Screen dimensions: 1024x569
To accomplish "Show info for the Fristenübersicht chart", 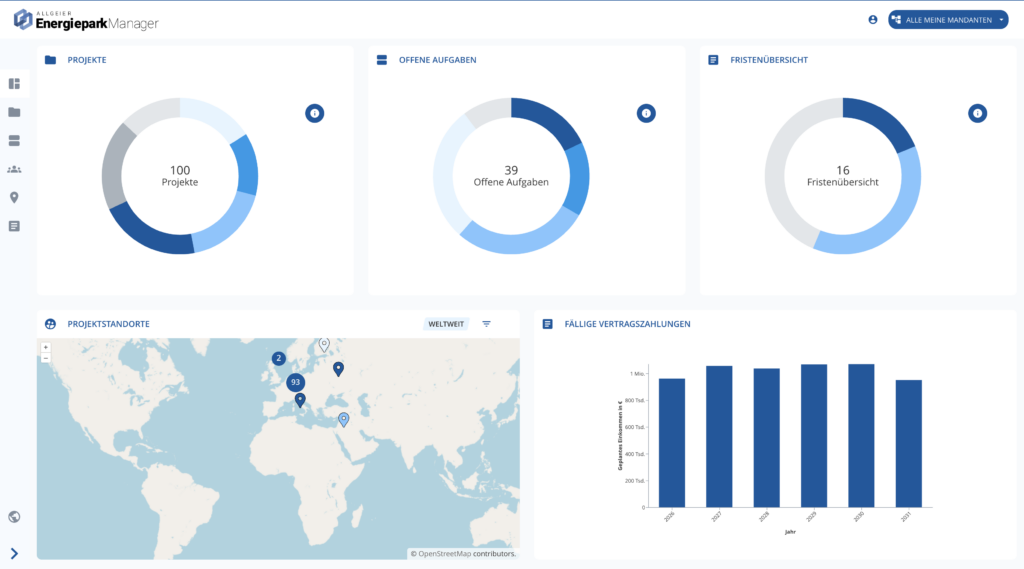I will [977, 114].
